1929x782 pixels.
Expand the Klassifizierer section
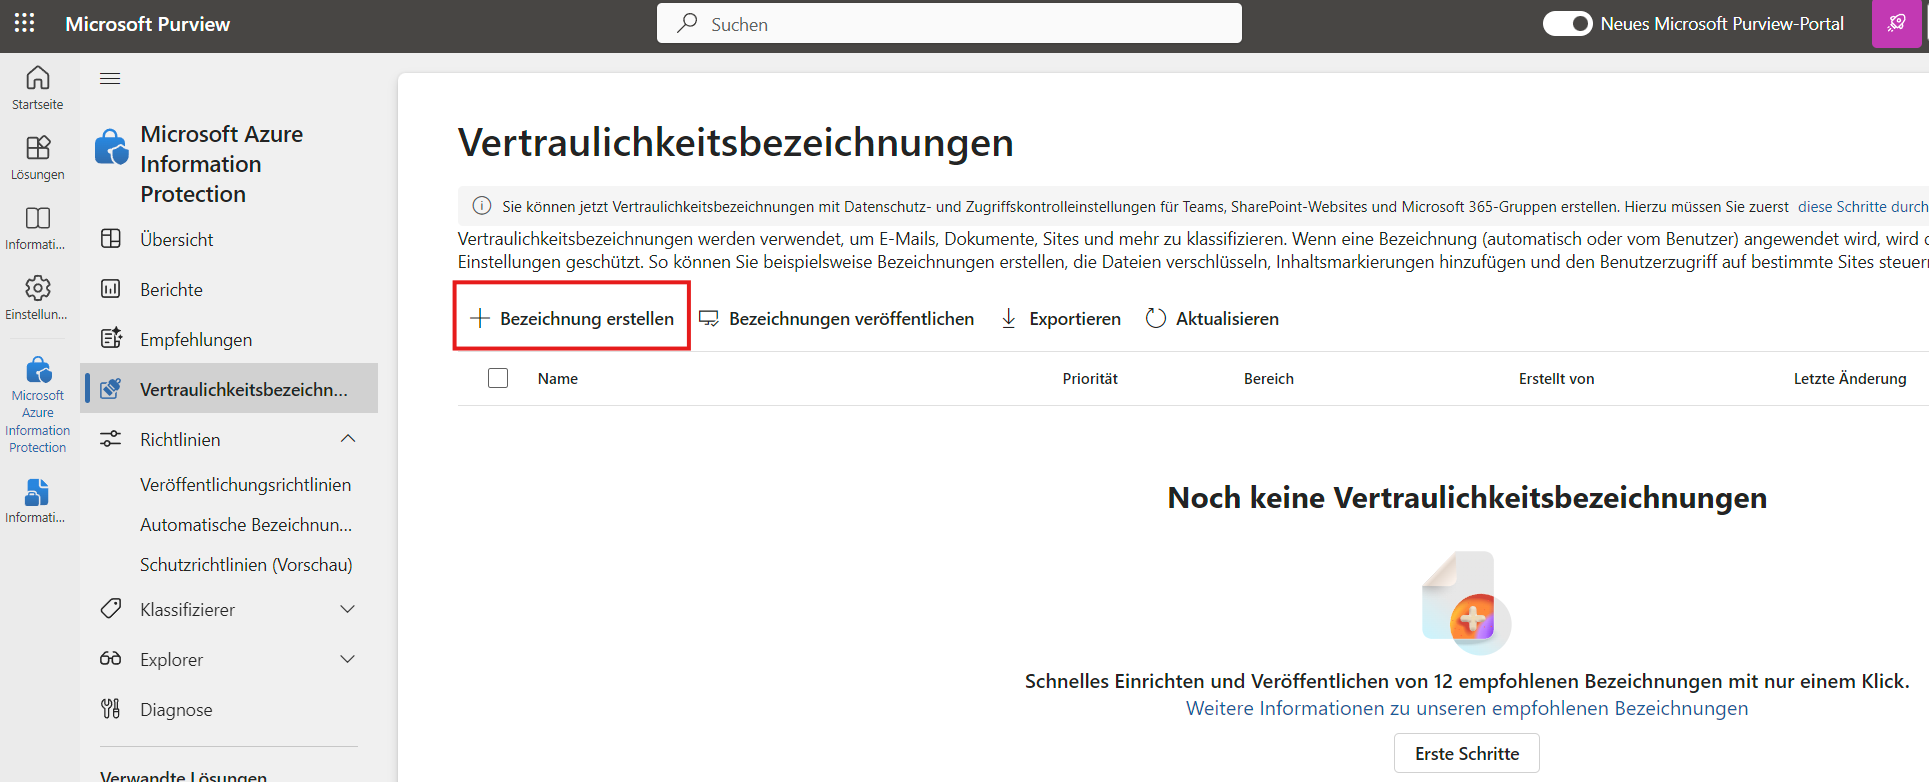pyautogui.click(x=347, y=609)
